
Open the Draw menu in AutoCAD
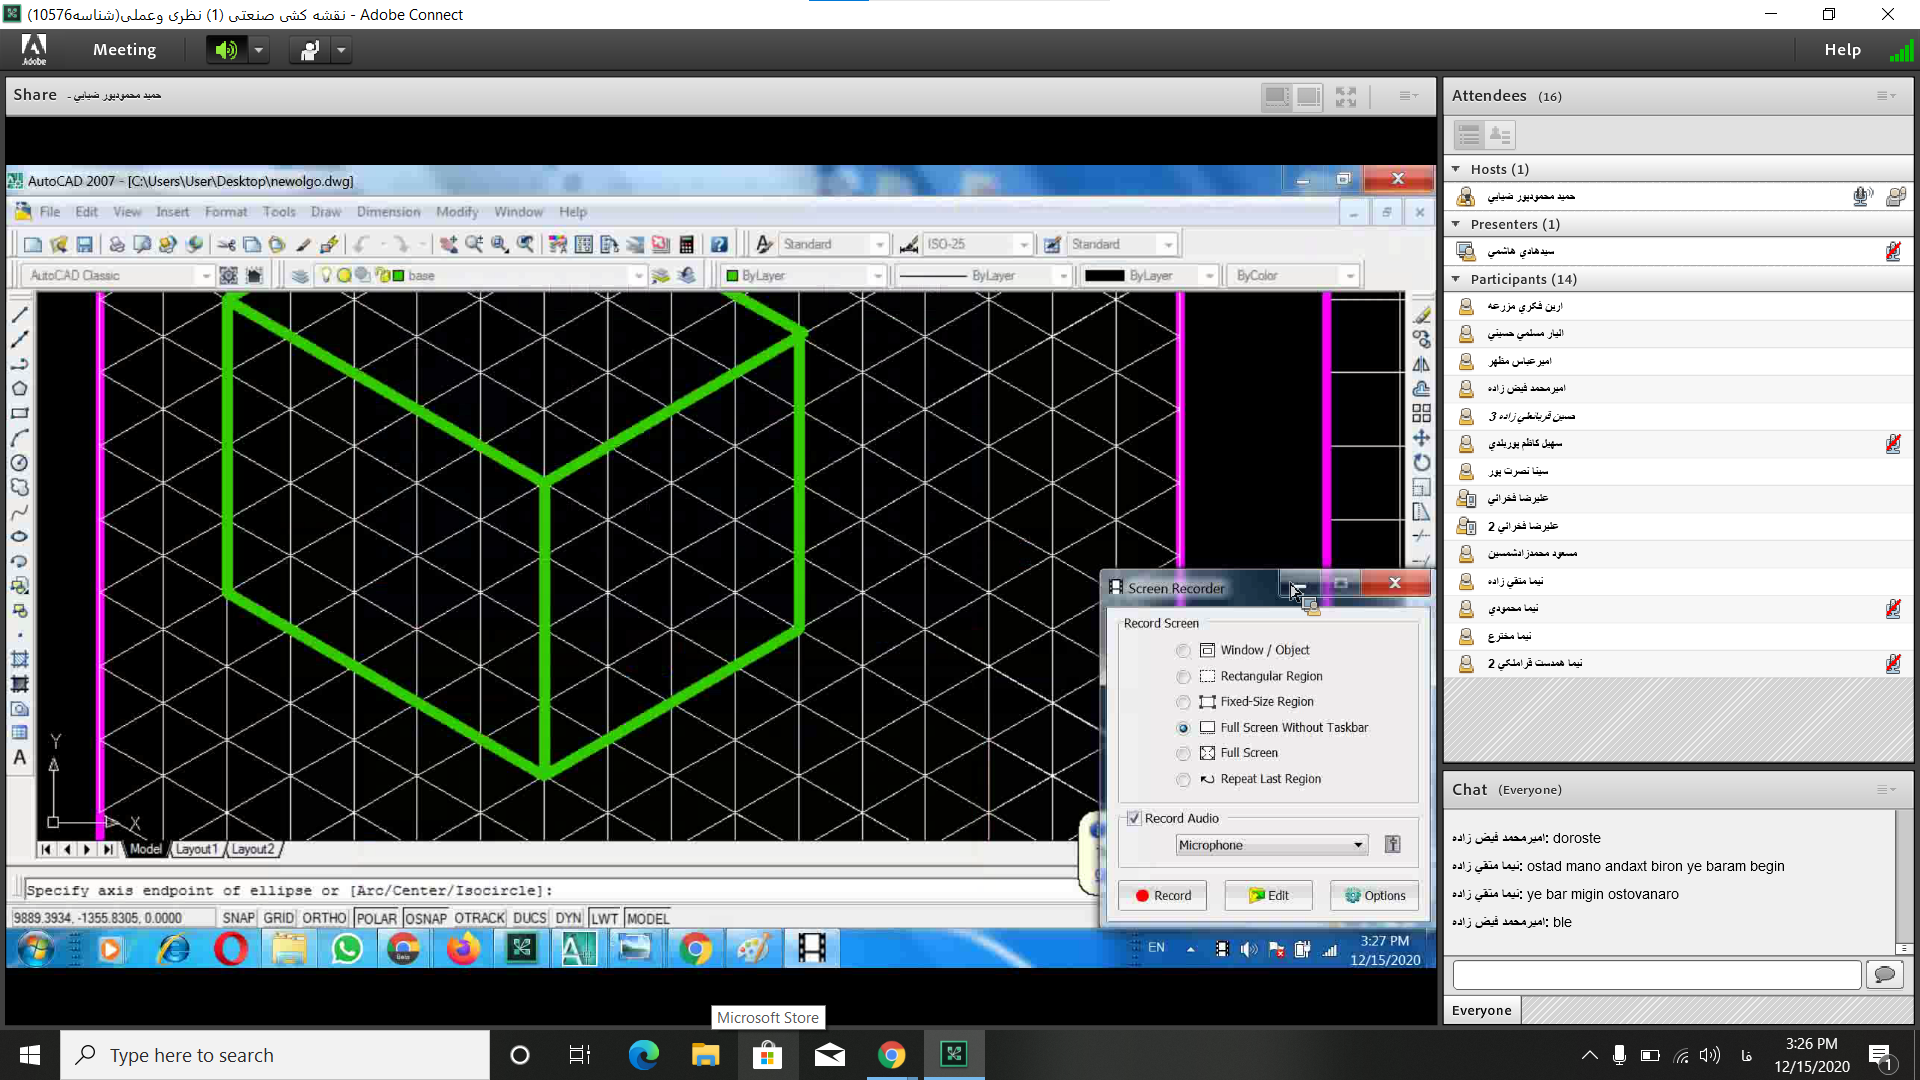[x=324, y=211]
